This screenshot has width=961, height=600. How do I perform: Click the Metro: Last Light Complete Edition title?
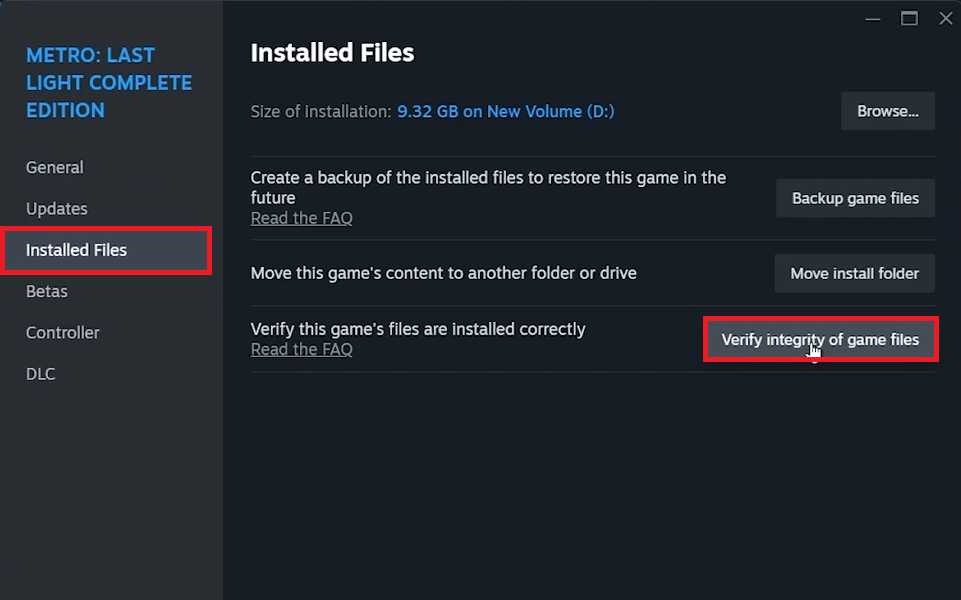108,83
